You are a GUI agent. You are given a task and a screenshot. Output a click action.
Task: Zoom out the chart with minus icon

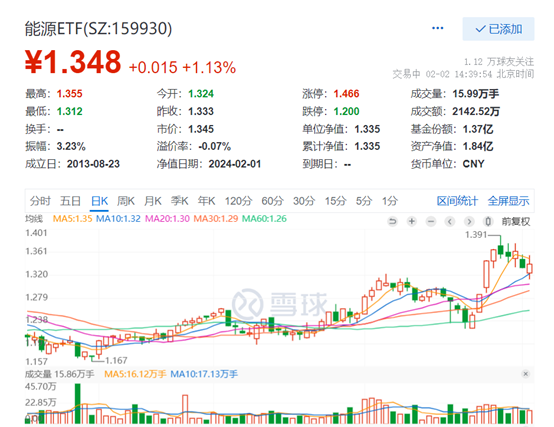(x=431, y=221)
